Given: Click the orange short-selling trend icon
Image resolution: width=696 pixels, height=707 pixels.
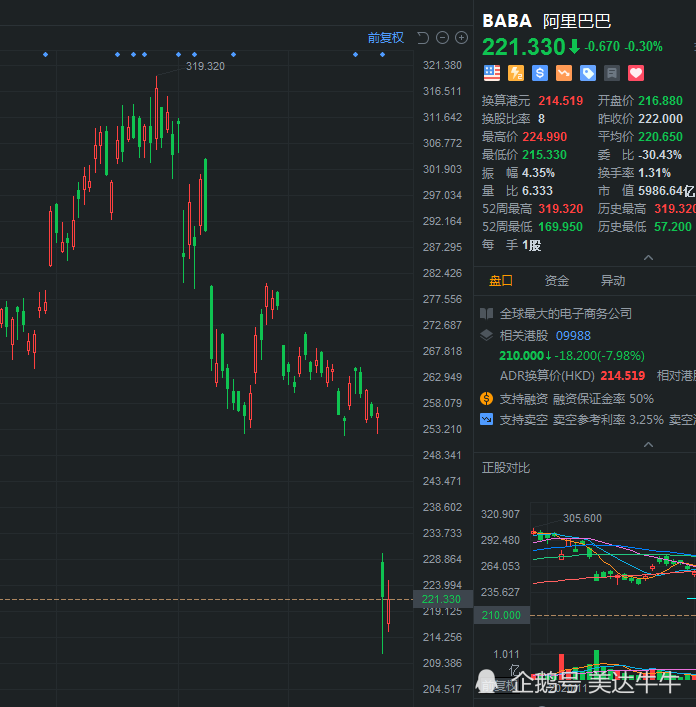Looking at the screenshot, I should 564,73.
